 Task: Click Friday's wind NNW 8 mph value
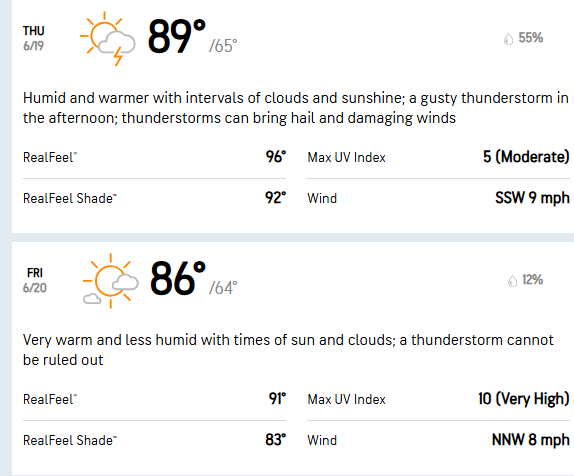[531, 440]
